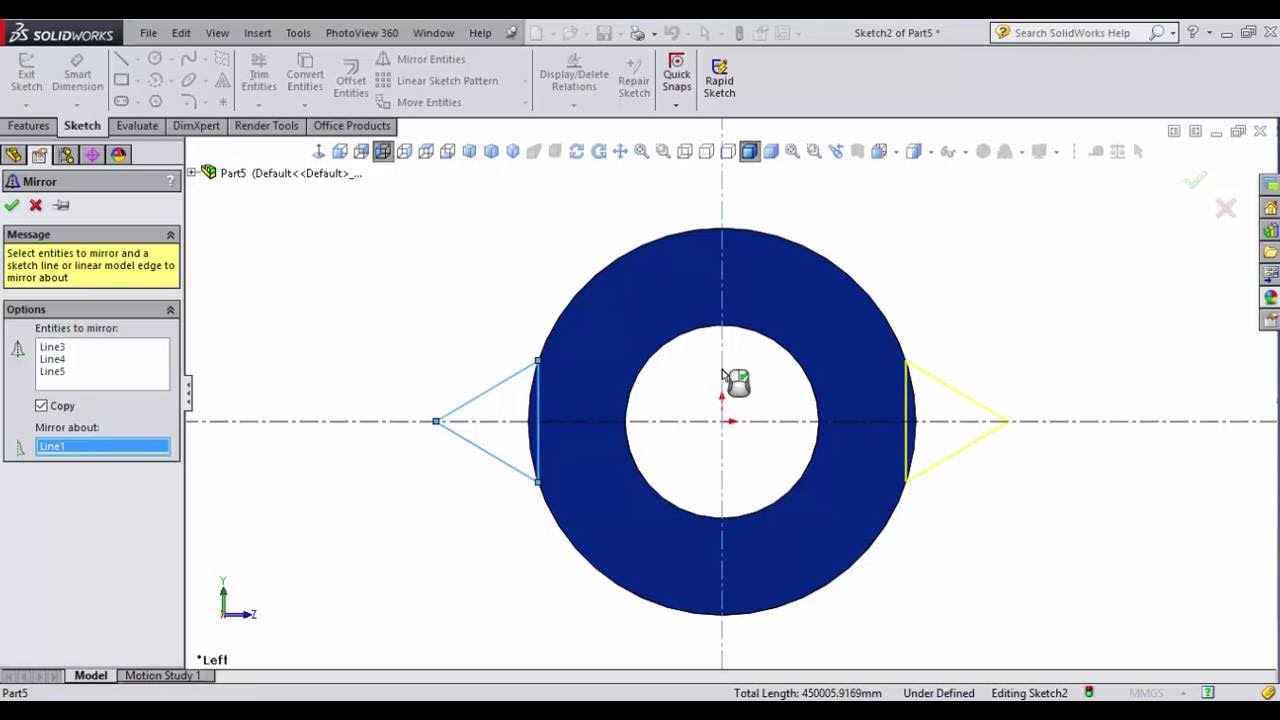
Task: Open the Trim Entities tool
Action: pos(259,72)
